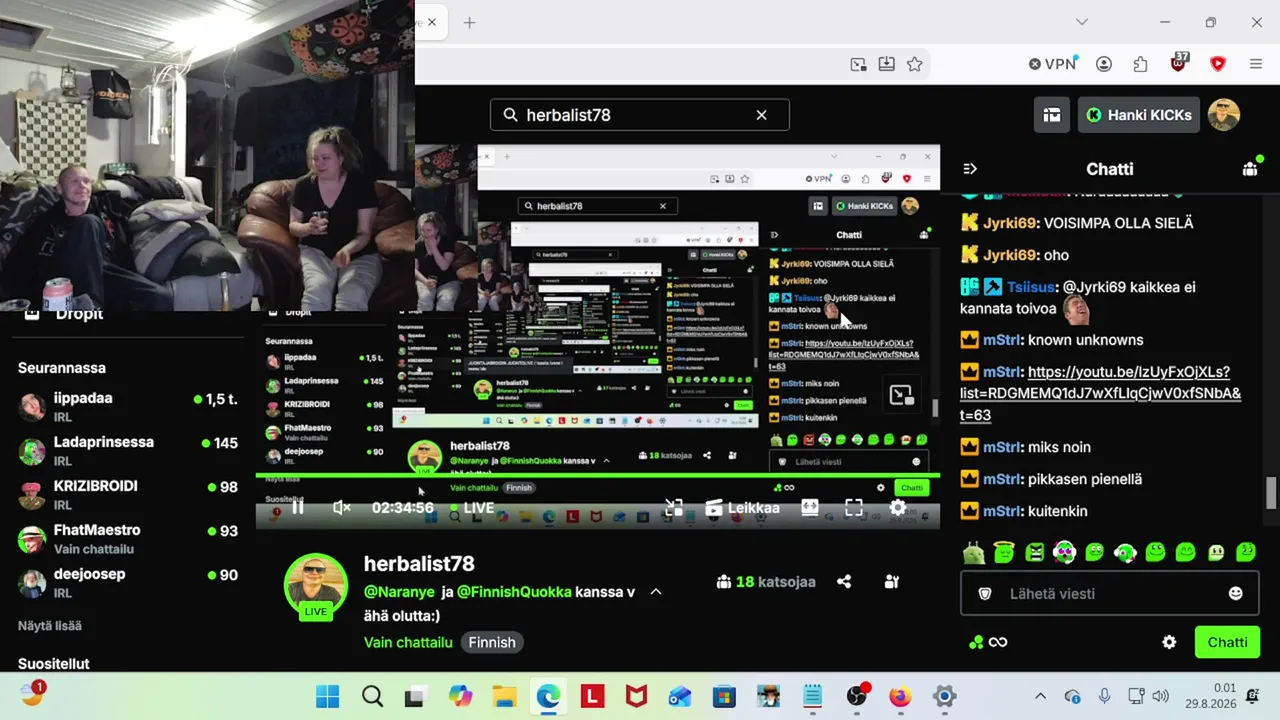1280x720 pixels.
Task: Open FhatMaestro channel in sidebar
Action: pyautogui.click(x=128, y=538)
